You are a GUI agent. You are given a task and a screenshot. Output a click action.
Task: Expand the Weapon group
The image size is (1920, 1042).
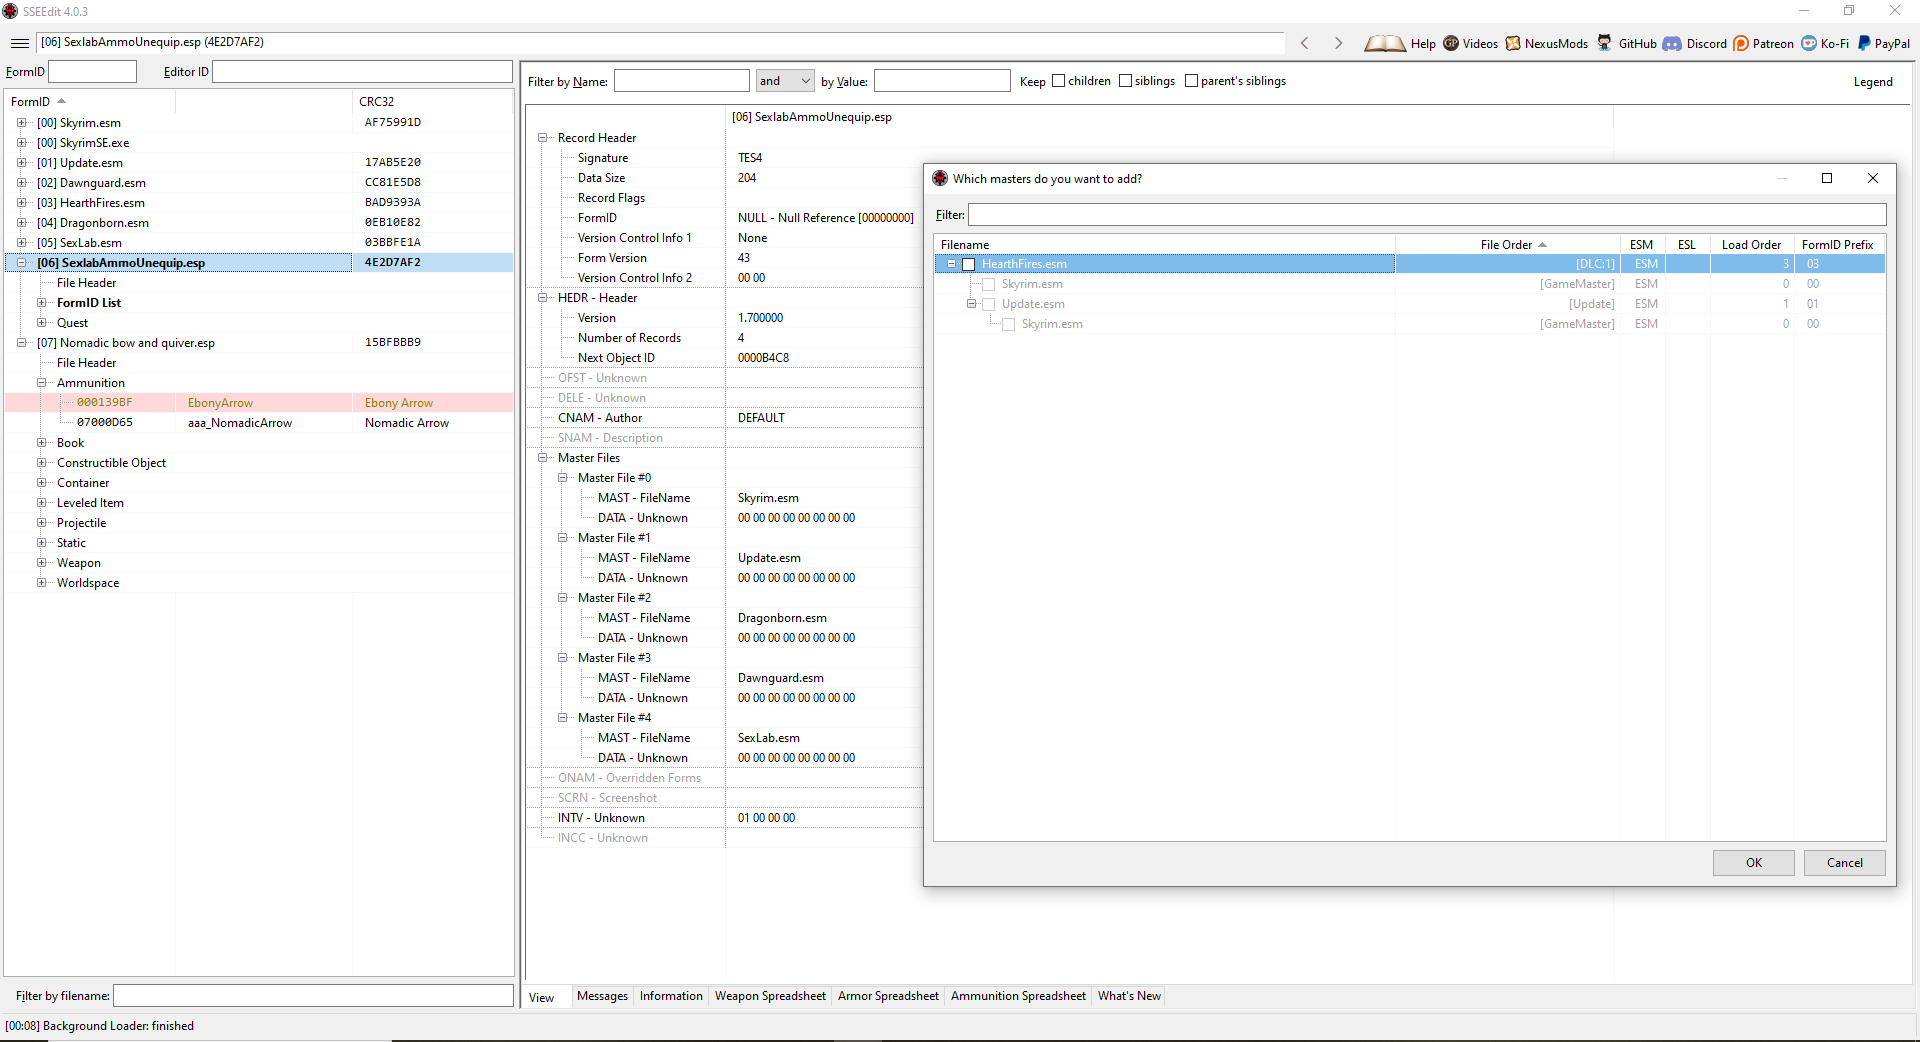41,563
